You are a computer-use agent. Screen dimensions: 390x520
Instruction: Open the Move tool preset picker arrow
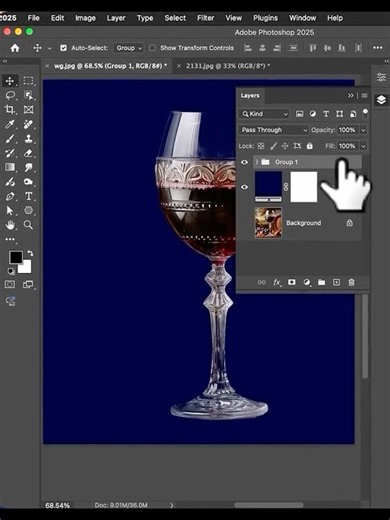click(x=49, y=48)
